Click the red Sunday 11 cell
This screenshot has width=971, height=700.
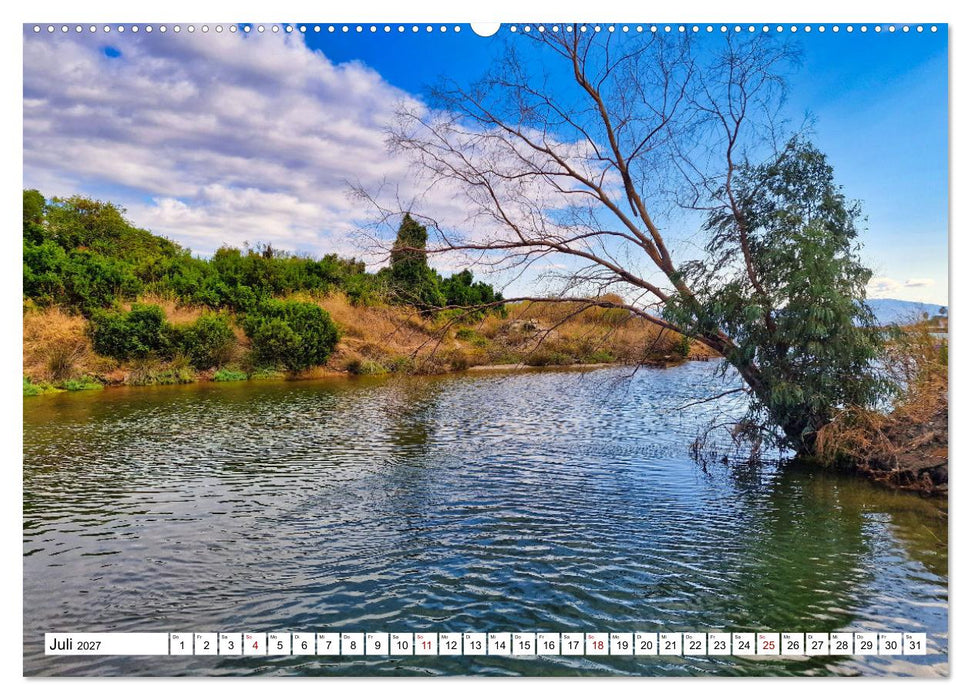pyautogui.click(x=426, y=644)
